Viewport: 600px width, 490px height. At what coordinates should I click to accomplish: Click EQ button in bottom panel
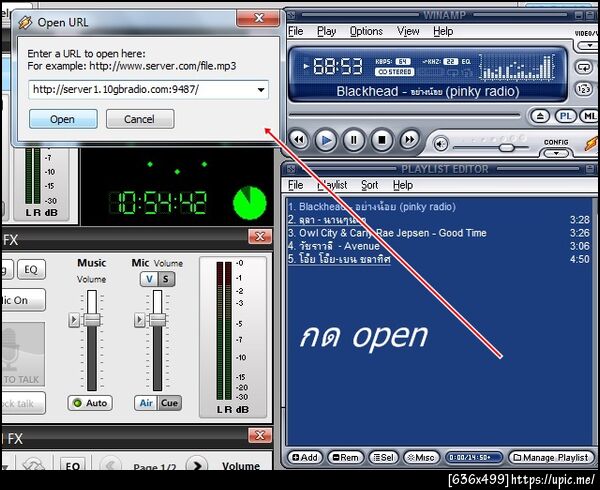pos(73,464)
